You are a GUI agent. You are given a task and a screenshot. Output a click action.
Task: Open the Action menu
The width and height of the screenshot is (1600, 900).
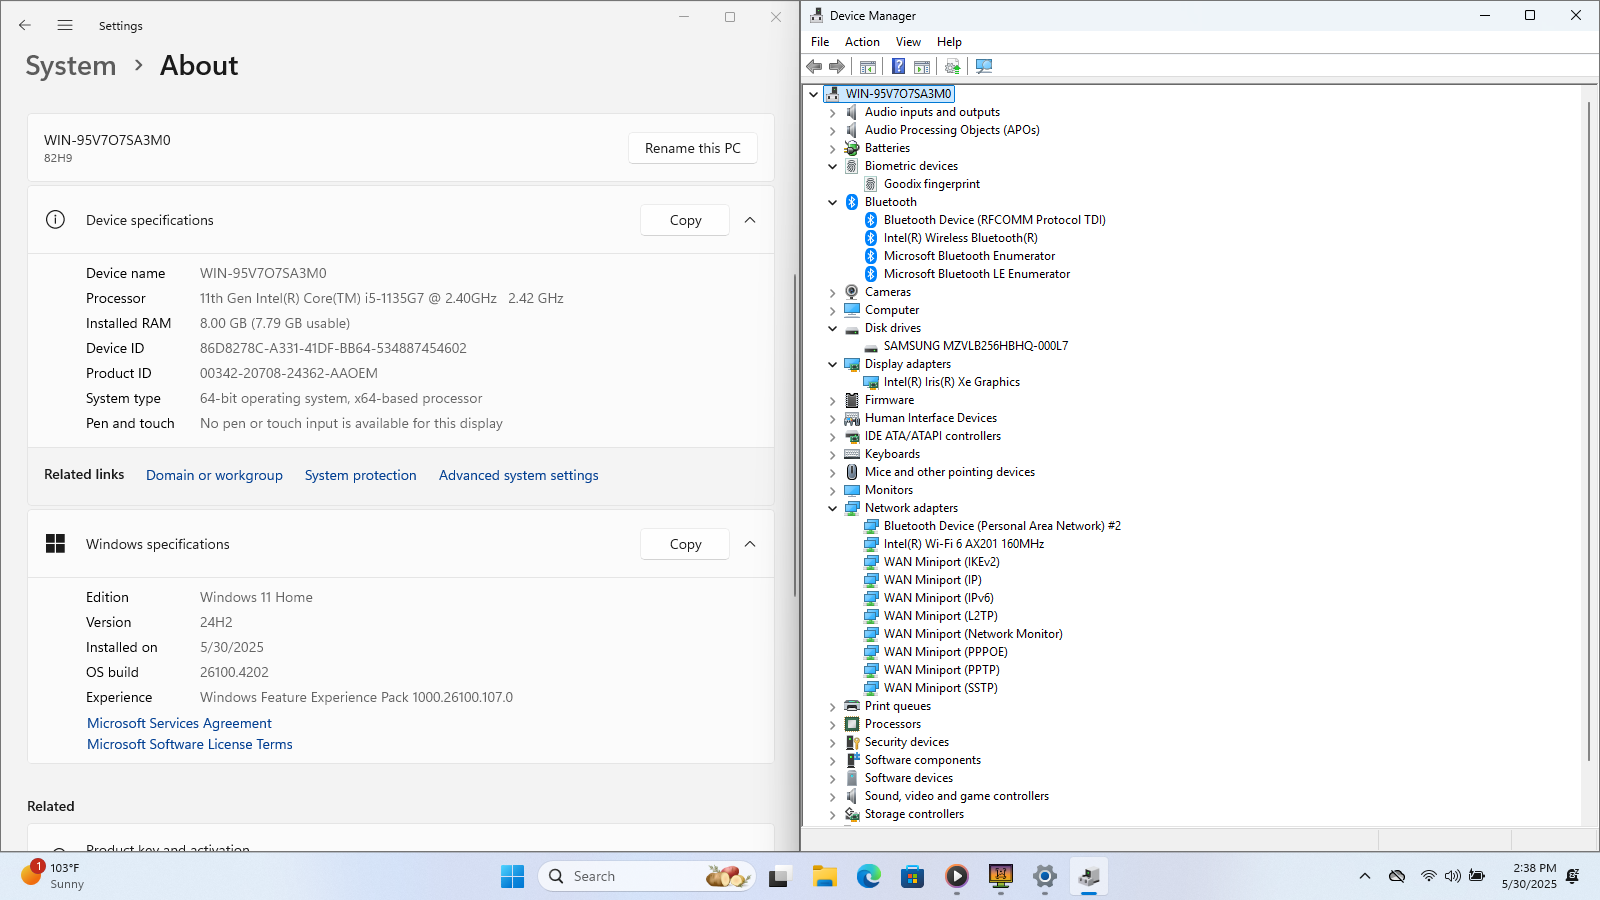[862, 42]
